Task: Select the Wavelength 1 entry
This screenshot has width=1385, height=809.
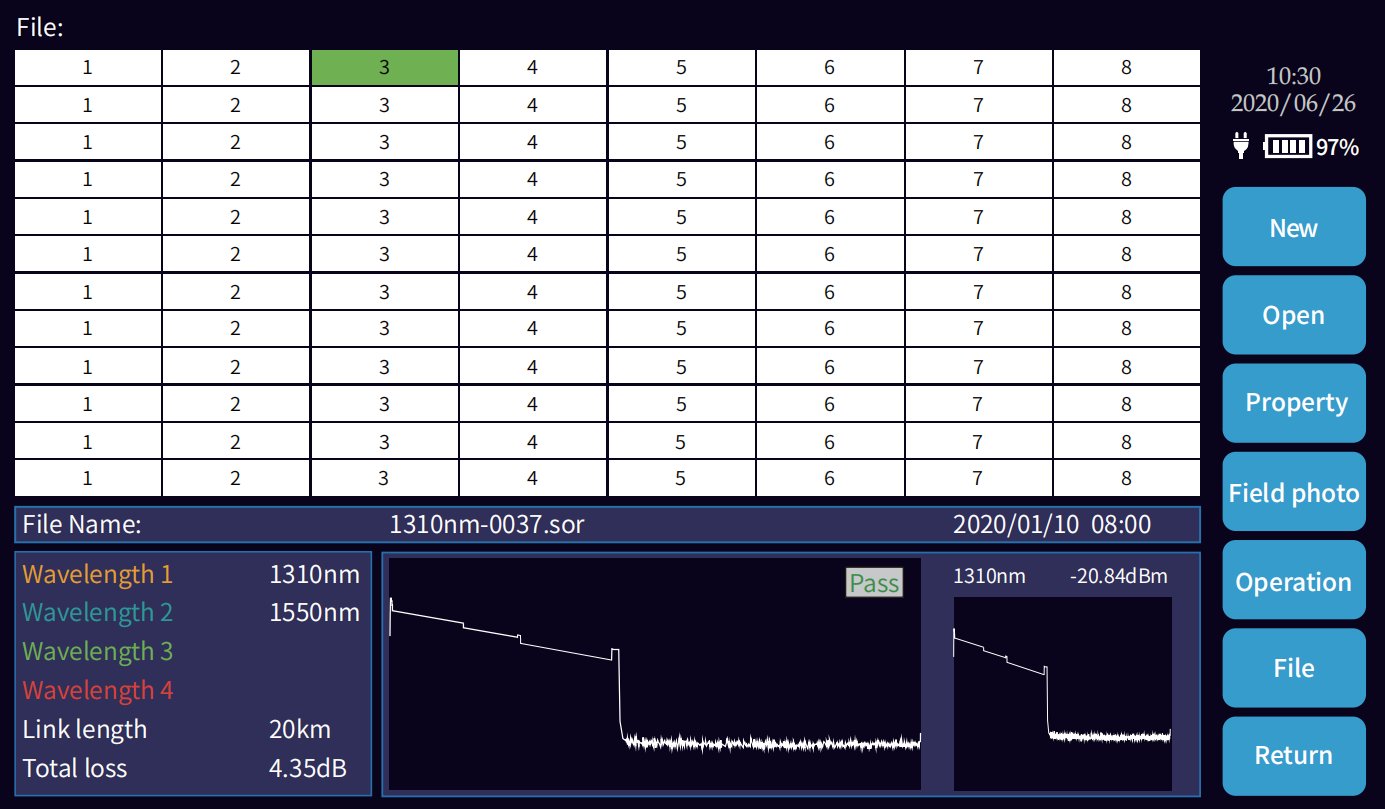Action: tap(97, 574)
